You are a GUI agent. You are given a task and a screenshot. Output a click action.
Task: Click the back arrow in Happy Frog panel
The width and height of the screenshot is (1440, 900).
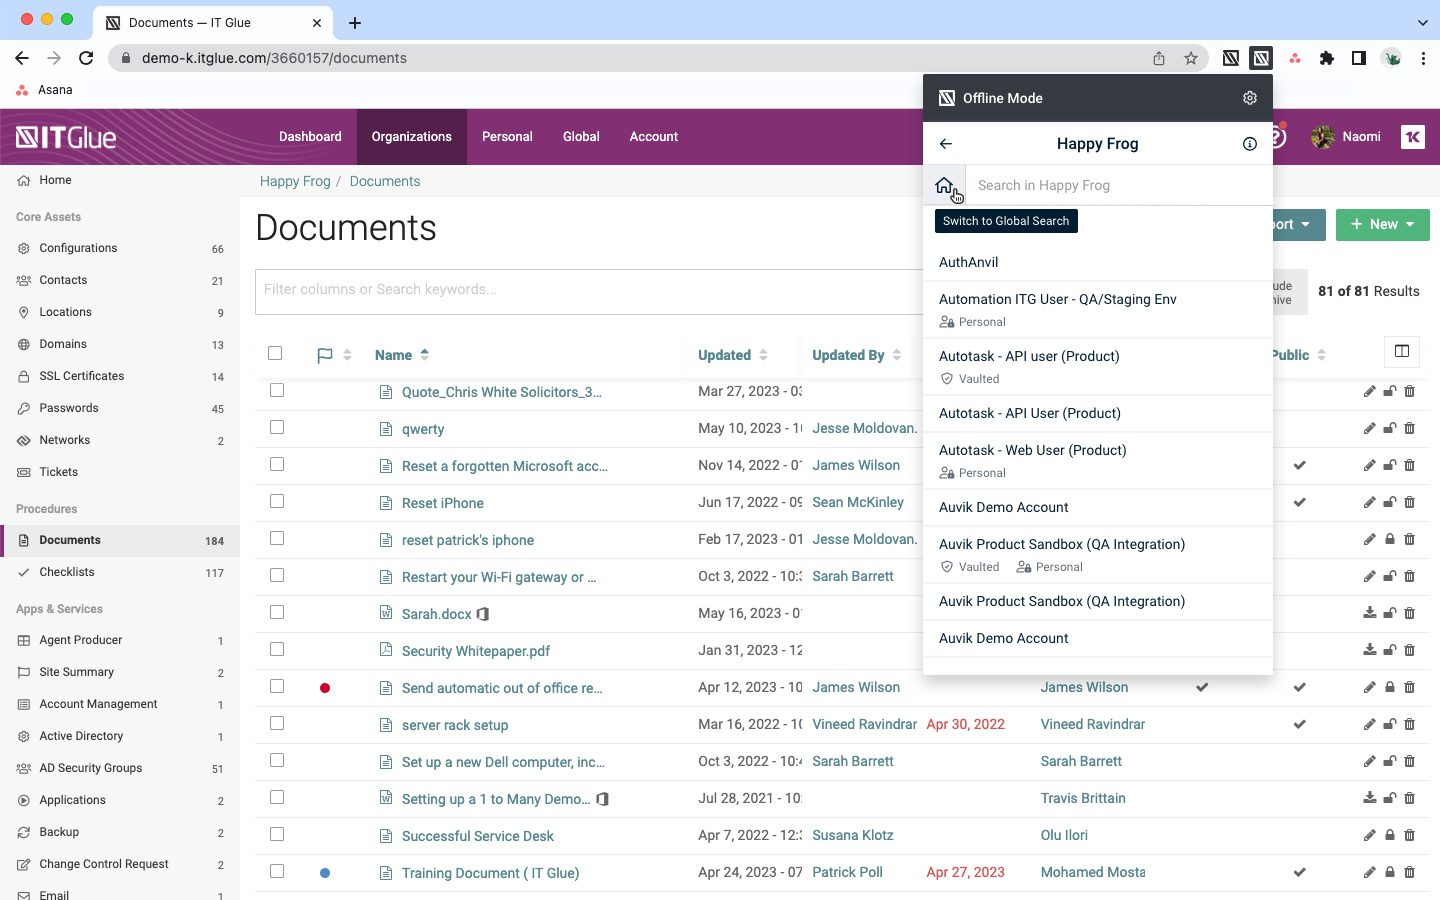(x=946, y=144)
